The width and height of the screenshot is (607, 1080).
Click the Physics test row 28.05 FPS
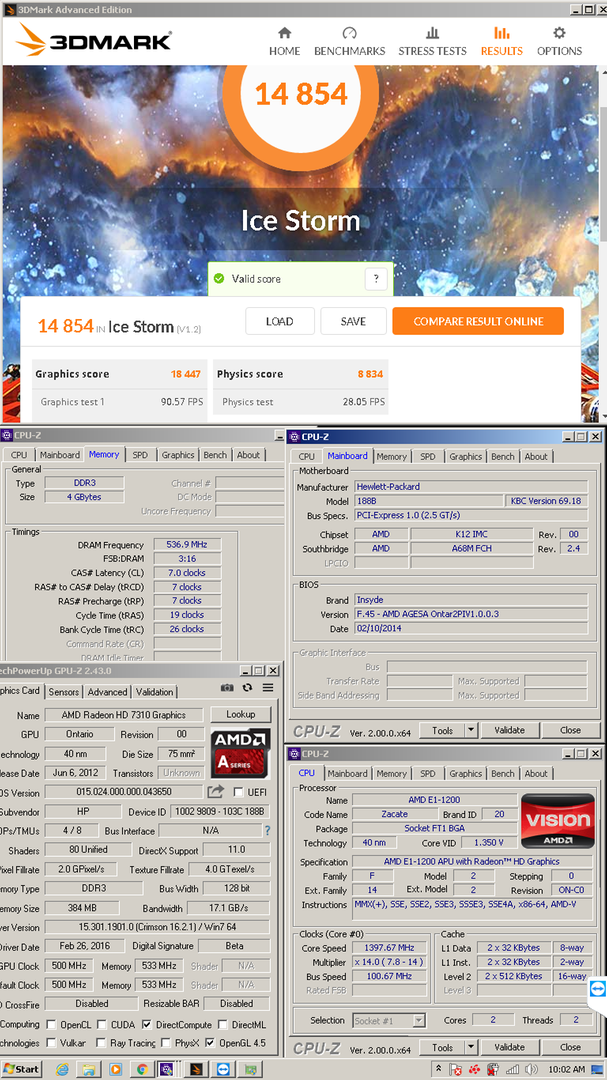300,402
